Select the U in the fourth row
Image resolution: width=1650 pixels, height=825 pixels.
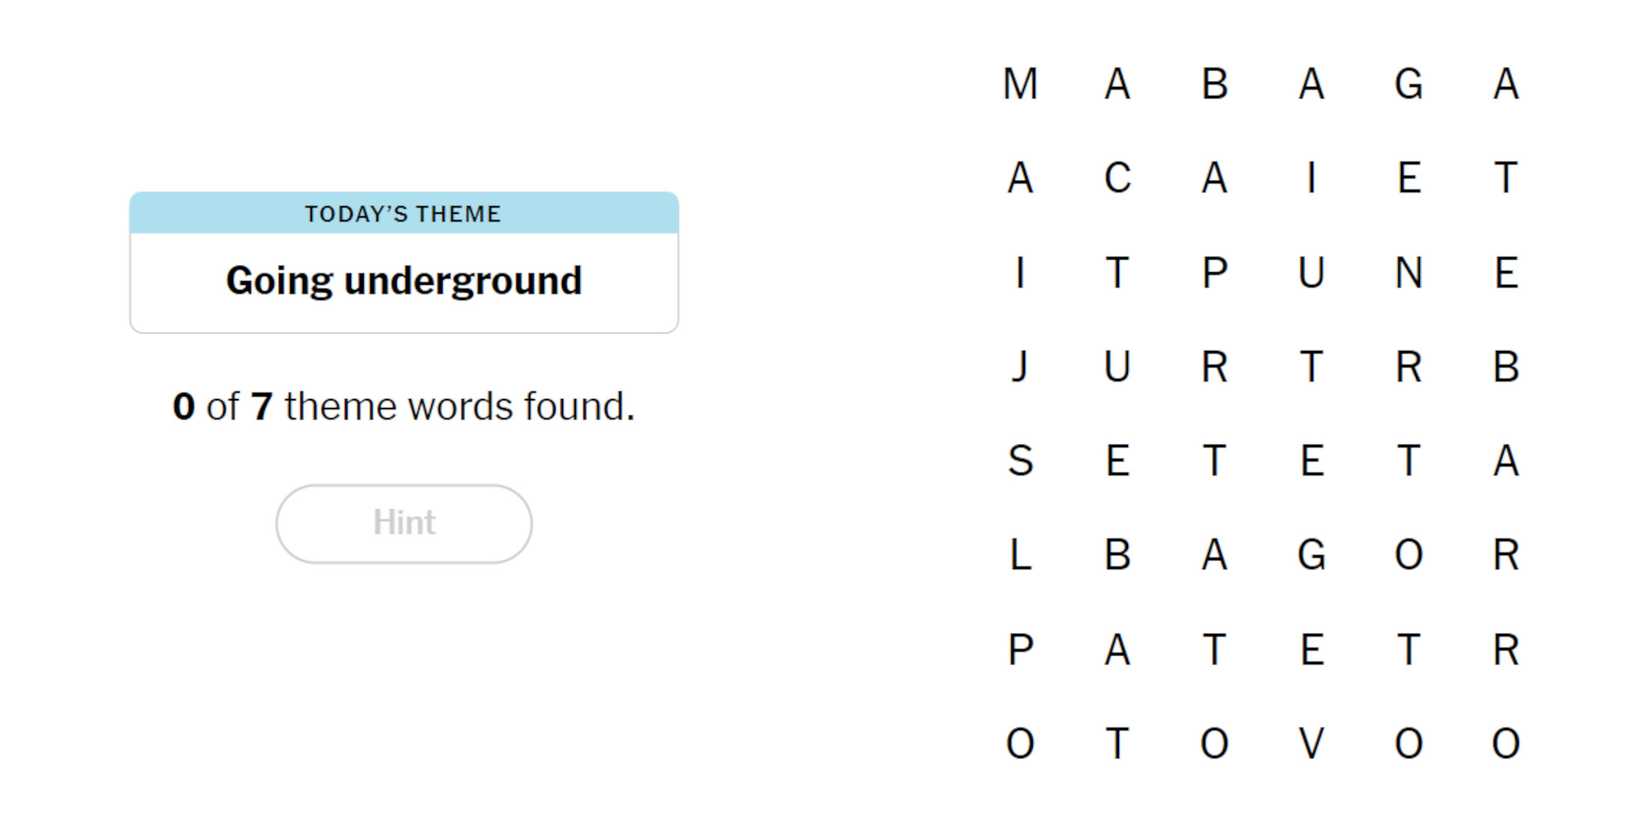point(1117,367)
